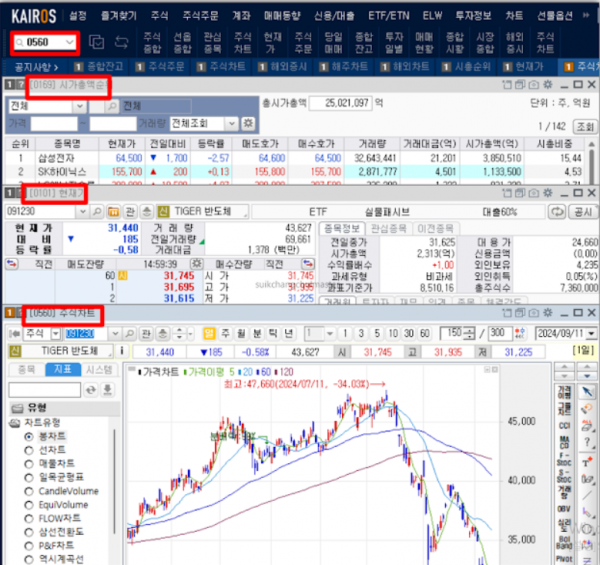
Task: Add the Pivot indicator
Action: point(564,559)
